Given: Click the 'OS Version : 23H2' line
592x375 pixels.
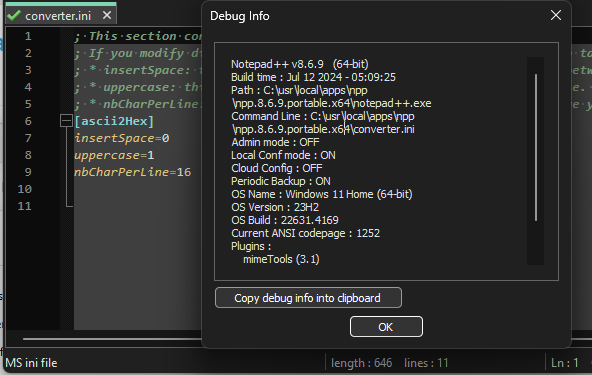Looking at the screenshot, I should [275, 207].
